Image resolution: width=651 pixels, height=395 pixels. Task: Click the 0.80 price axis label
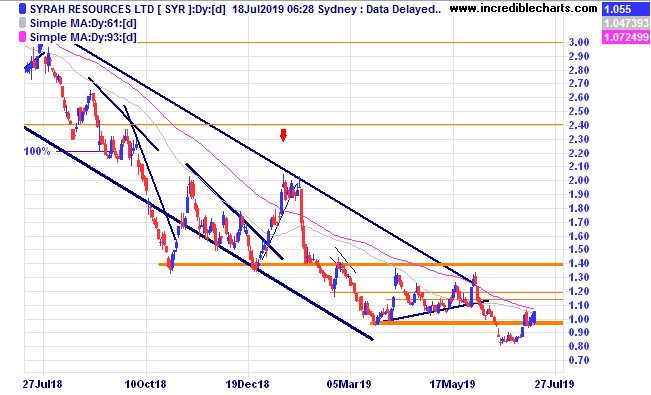point(579,346)
